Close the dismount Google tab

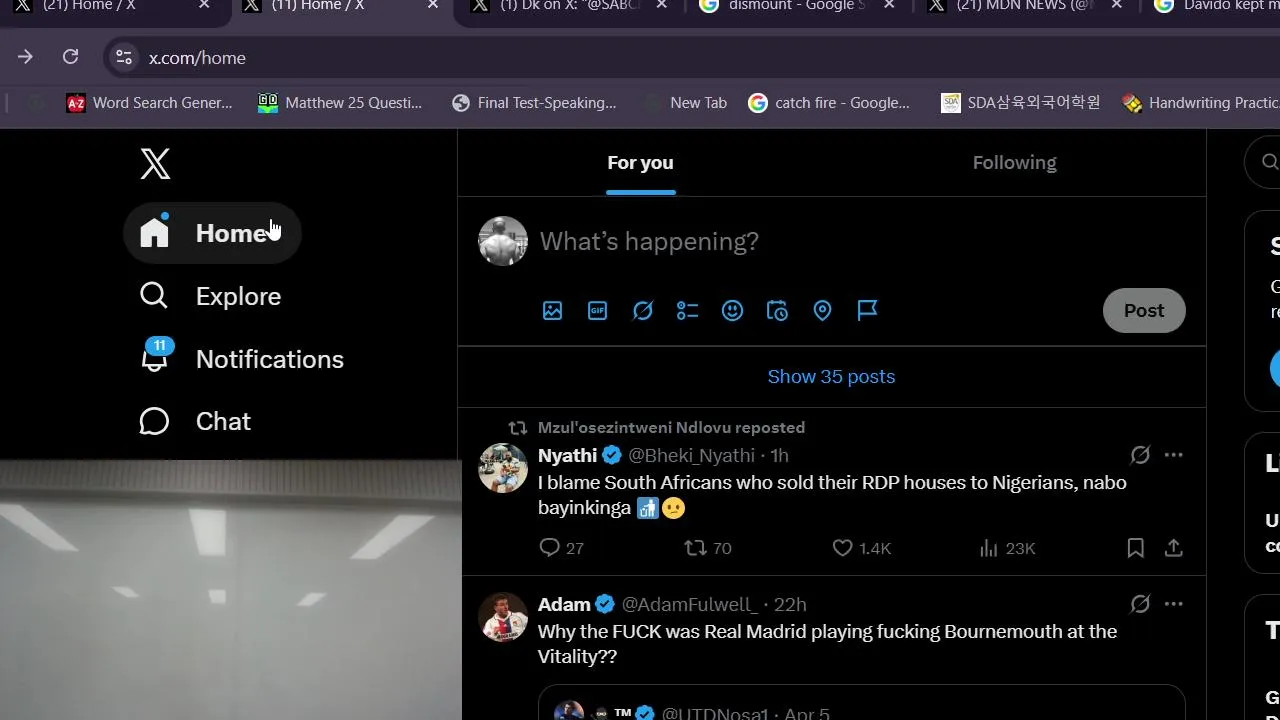[x=889, y=5]
